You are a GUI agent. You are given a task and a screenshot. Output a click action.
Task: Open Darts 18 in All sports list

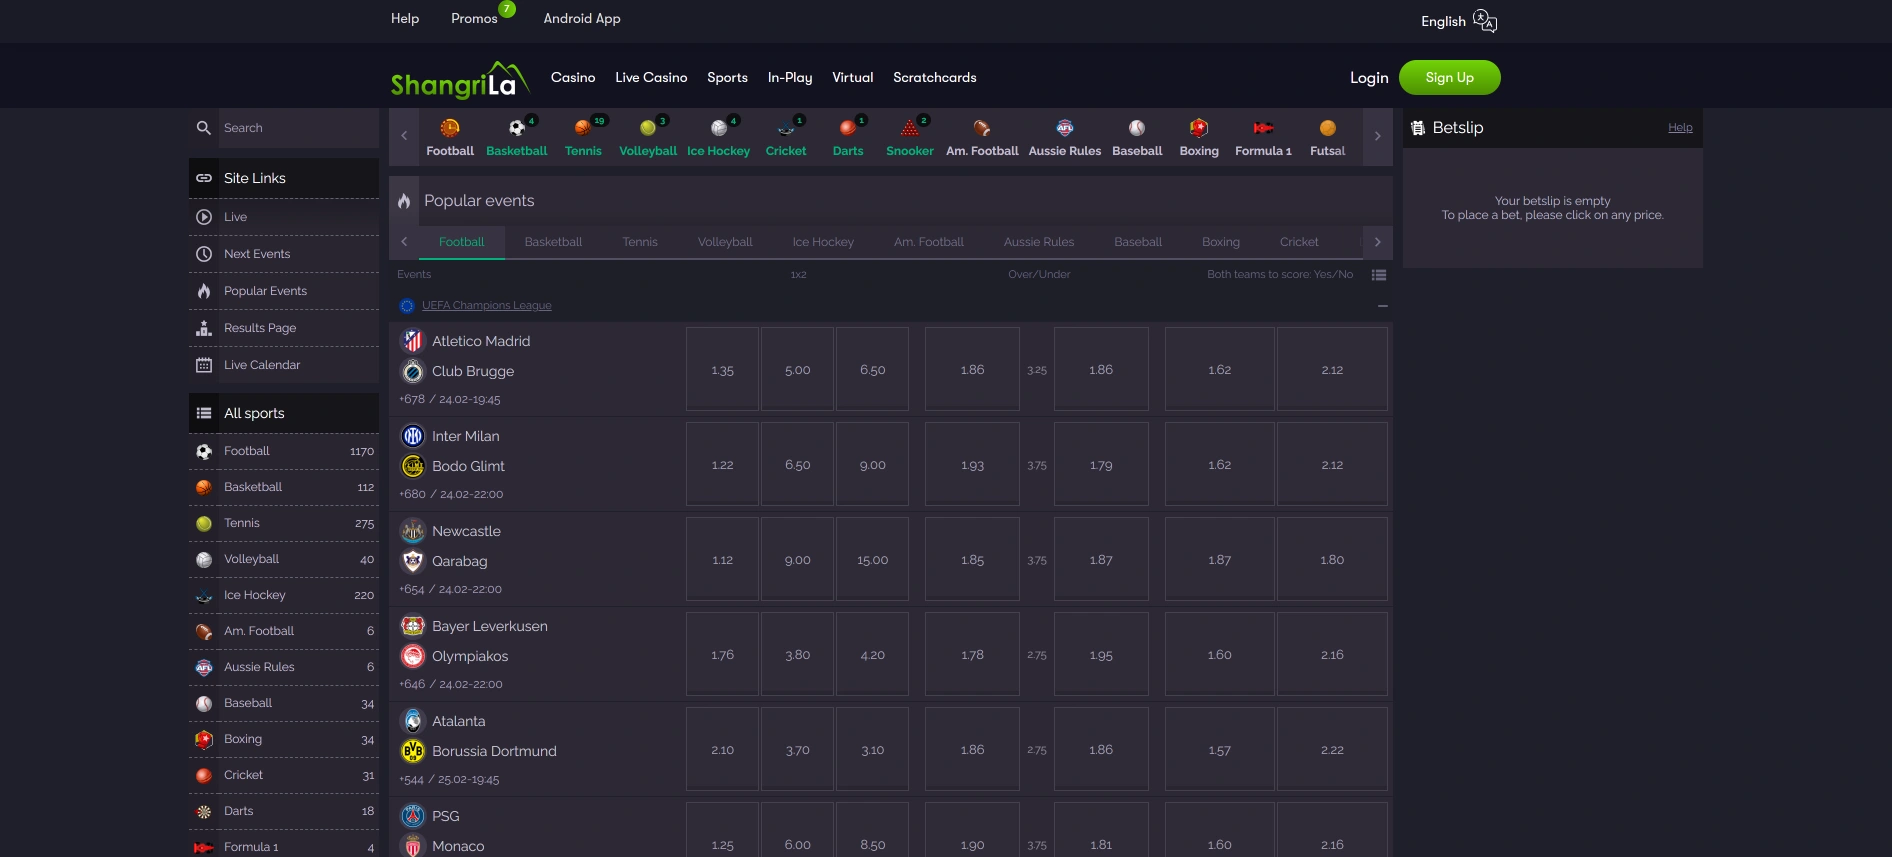click(x=284, y=811)
